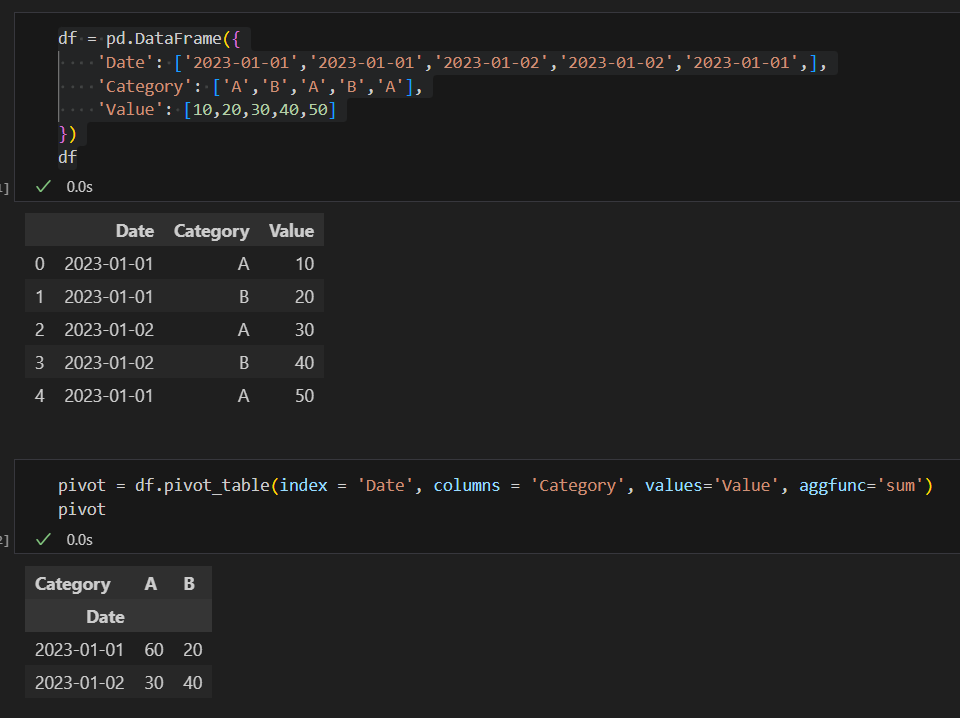Select row index 3 in df table

tap(40, 363)
